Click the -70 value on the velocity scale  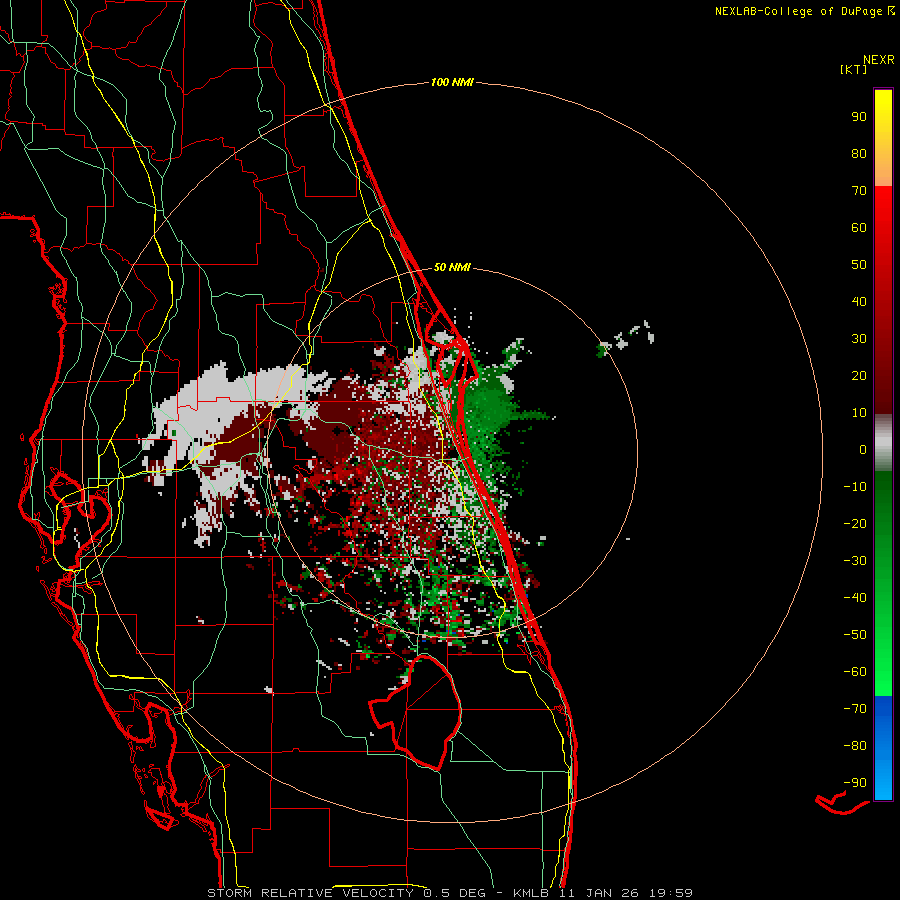pyautogui.click(x=855, y=709)
